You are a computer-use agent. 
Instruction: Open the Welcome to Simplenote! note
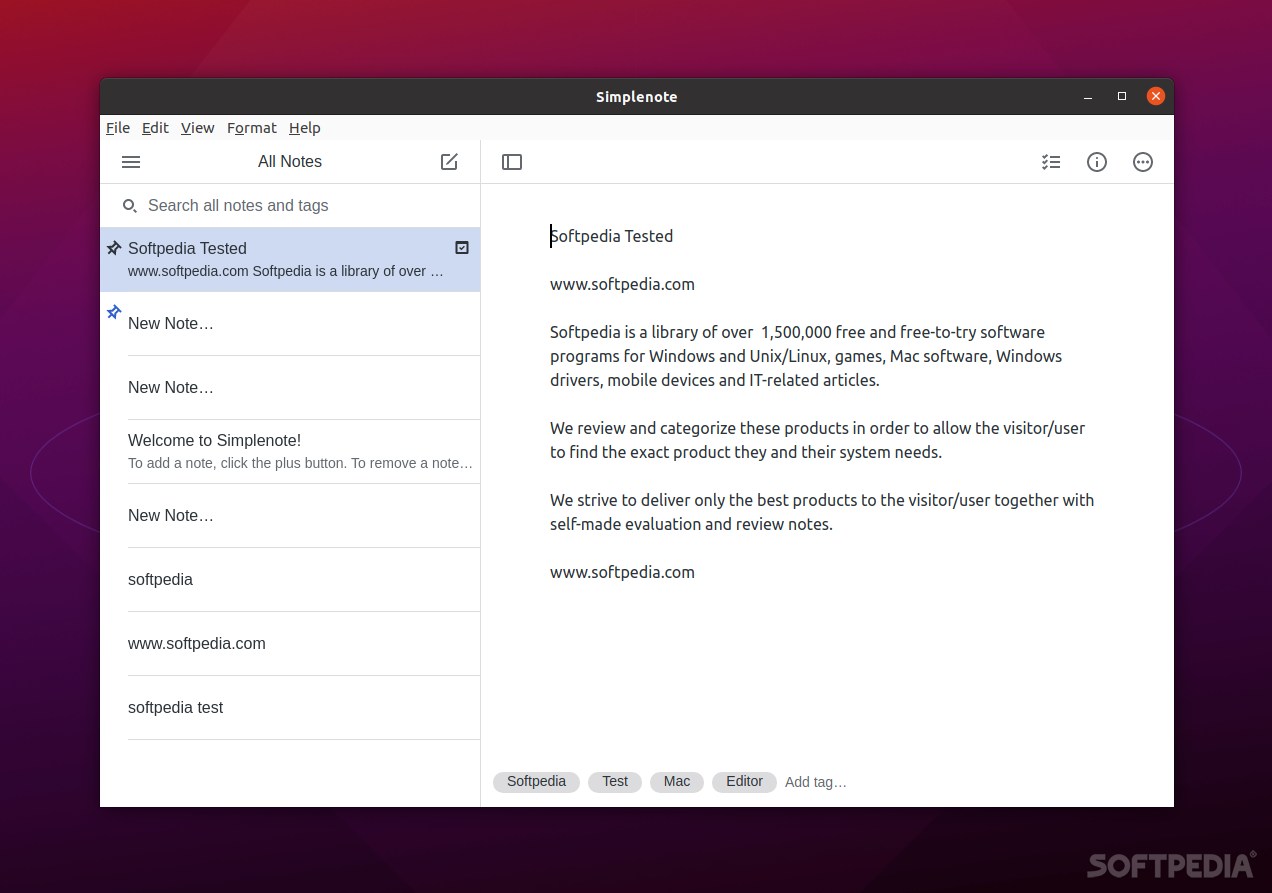click(290, 452)
